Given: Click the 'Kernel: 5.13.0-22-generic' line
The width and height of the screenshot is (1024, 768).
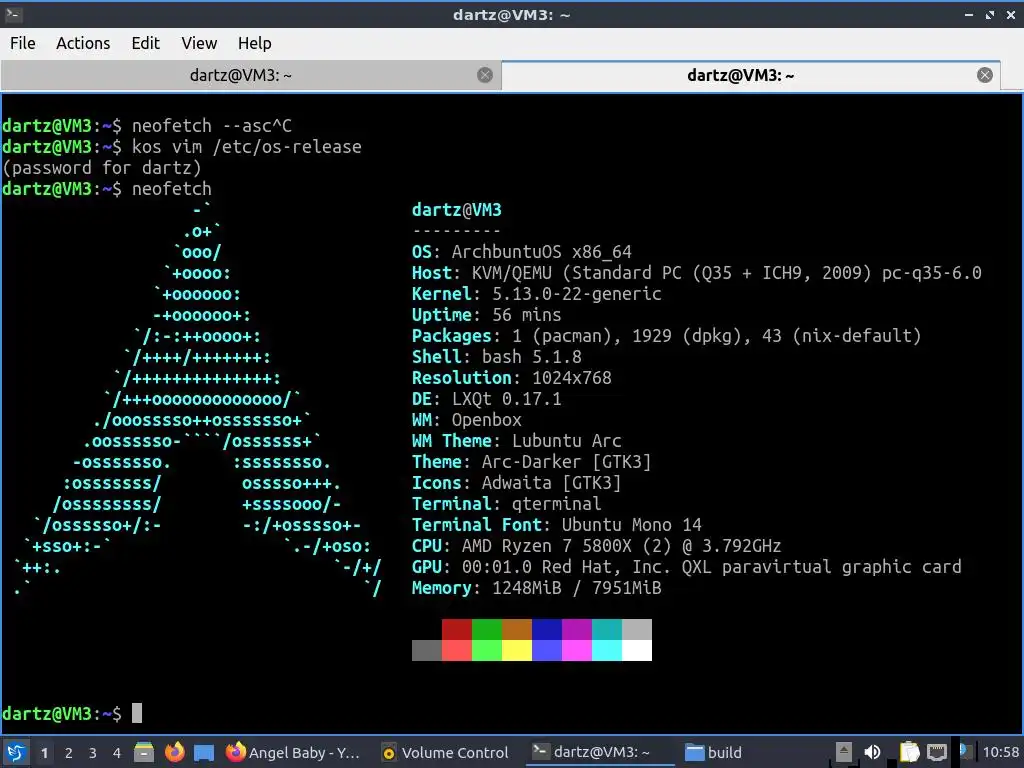Looking at the screenshot, I should pos(536,294).
